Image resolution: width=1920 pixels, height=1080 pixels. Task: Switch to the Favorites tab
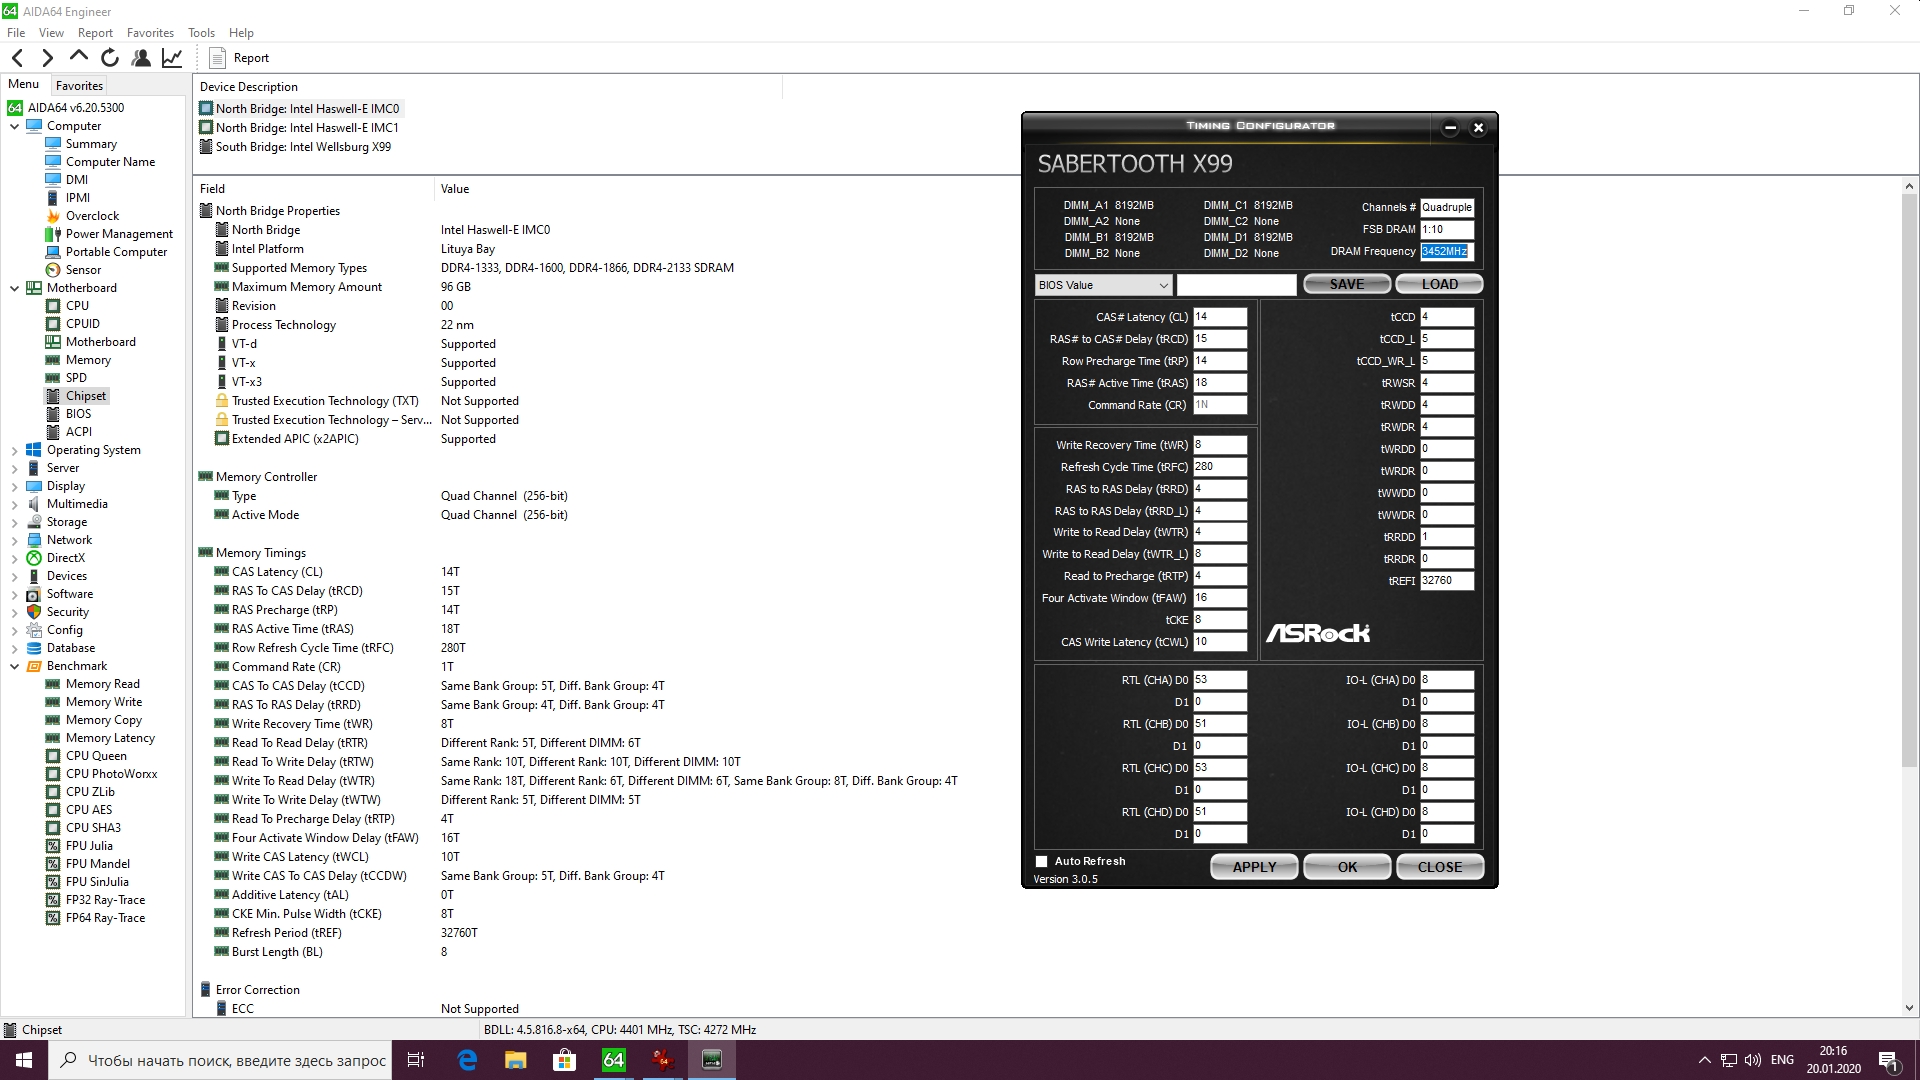pos(79,86)
